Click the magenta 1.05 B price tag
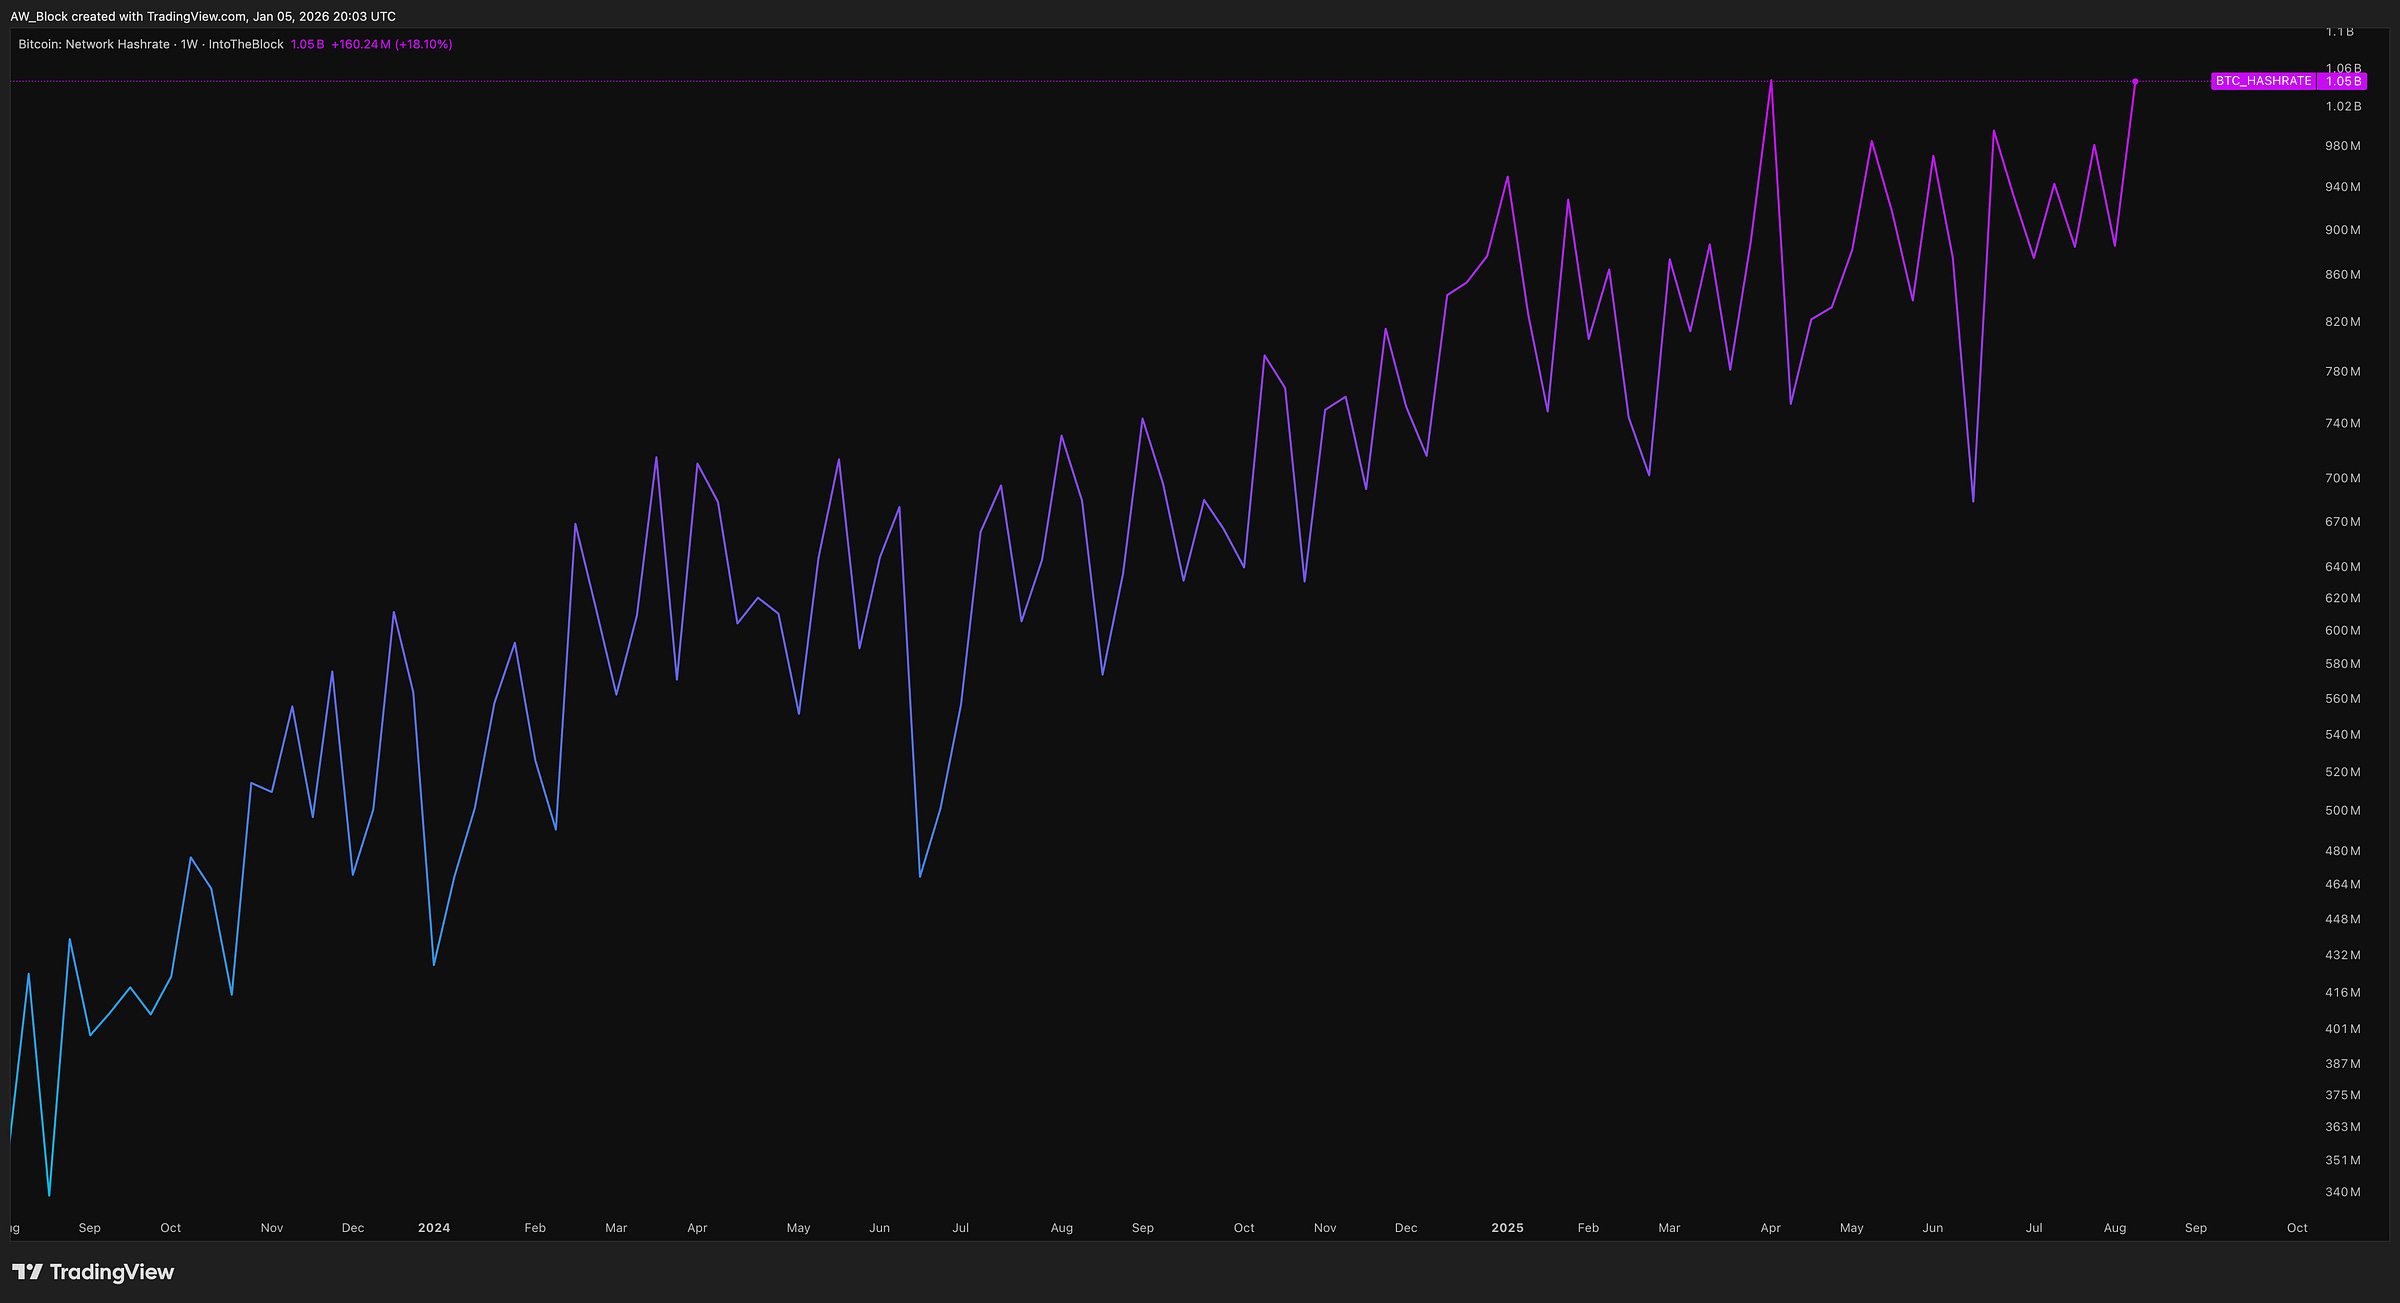The width and height of the screenshot is (2400, 1303). (2343, 81)
